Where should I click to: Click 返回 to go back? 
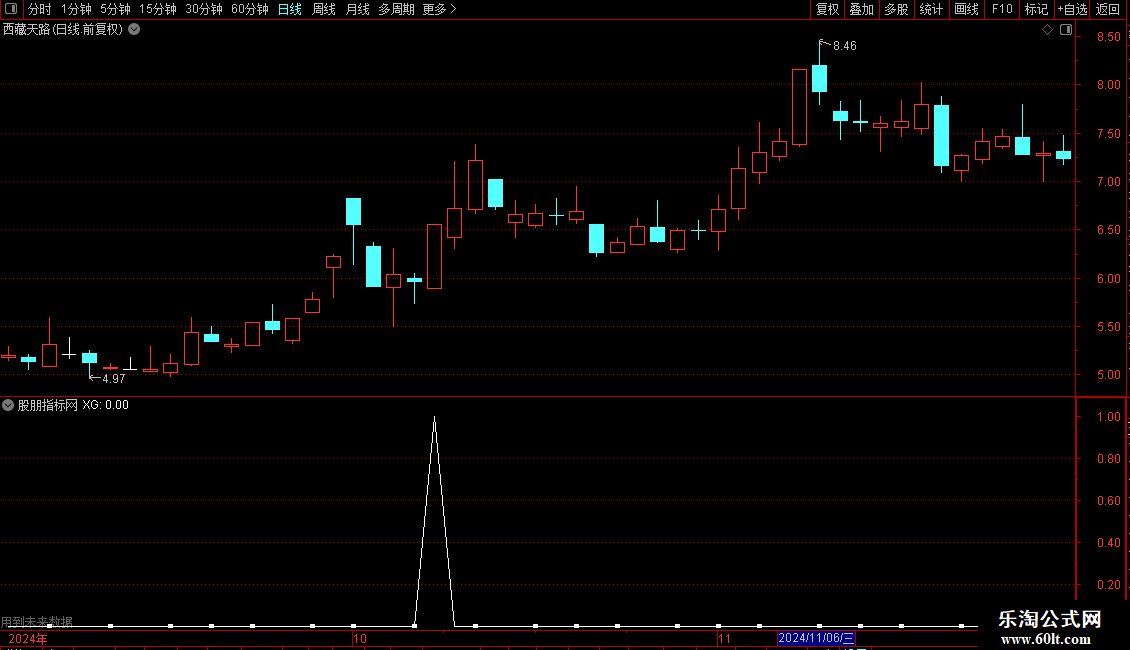(x=1108, y=9)
